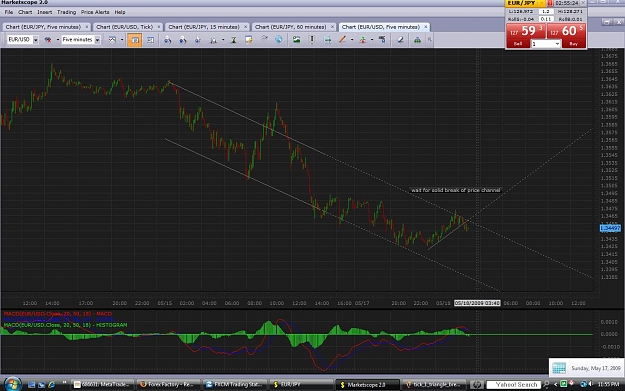This screenshot has width=625, height=391.
Task: Open the File menu
Action: (x=9, y=12)
